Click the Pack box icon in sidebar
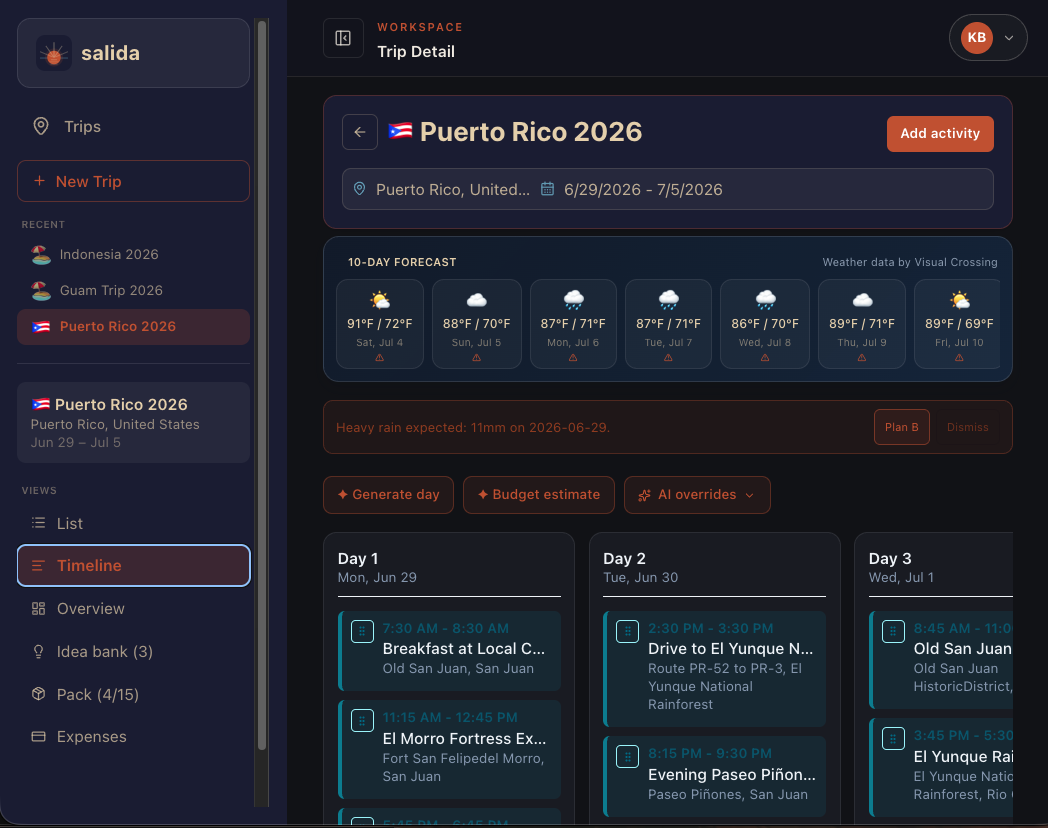1048x828 pixels. (39, 694)
